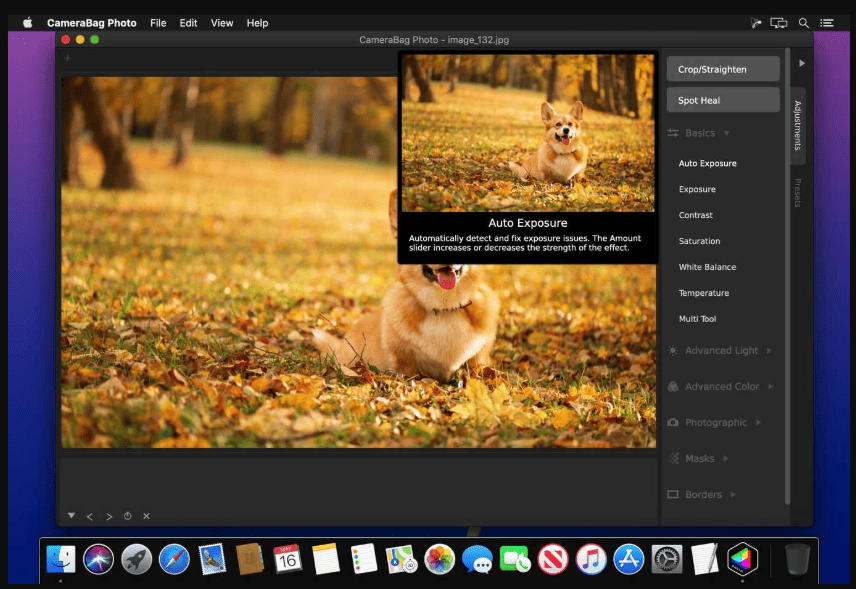The width and height of the screenshot is (856, 589).
Task: Click the Photographic camera icon
Action: 673,423
